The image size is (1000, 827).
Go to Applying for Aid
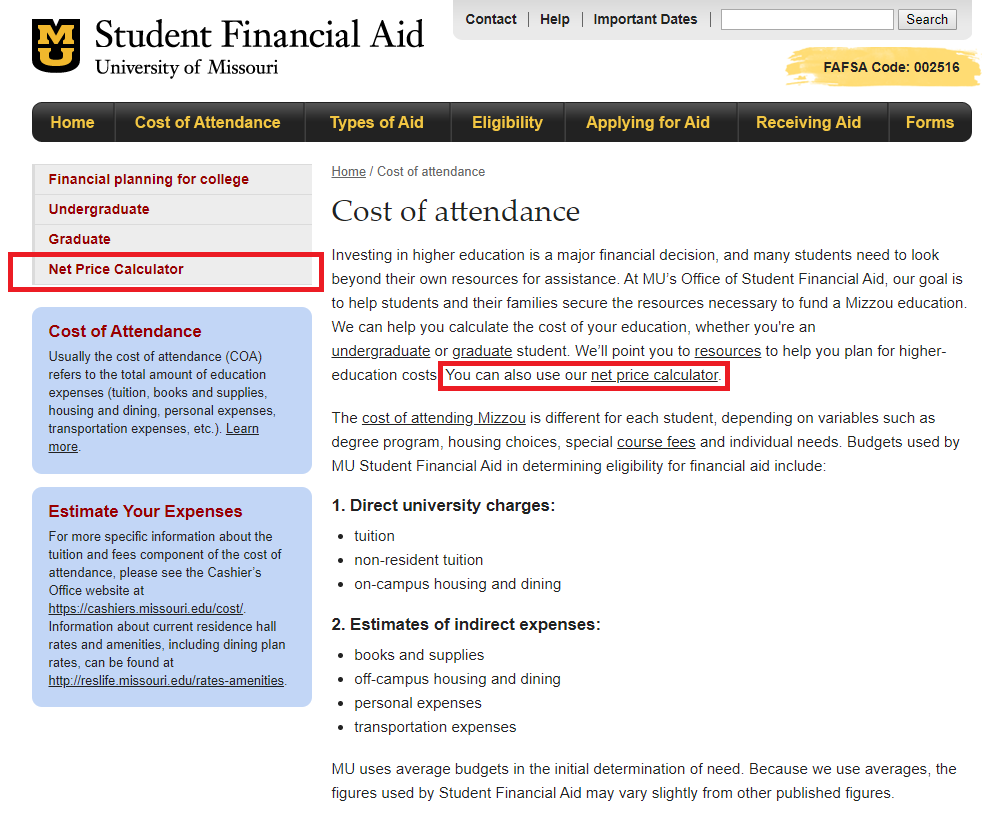point(648,121)
